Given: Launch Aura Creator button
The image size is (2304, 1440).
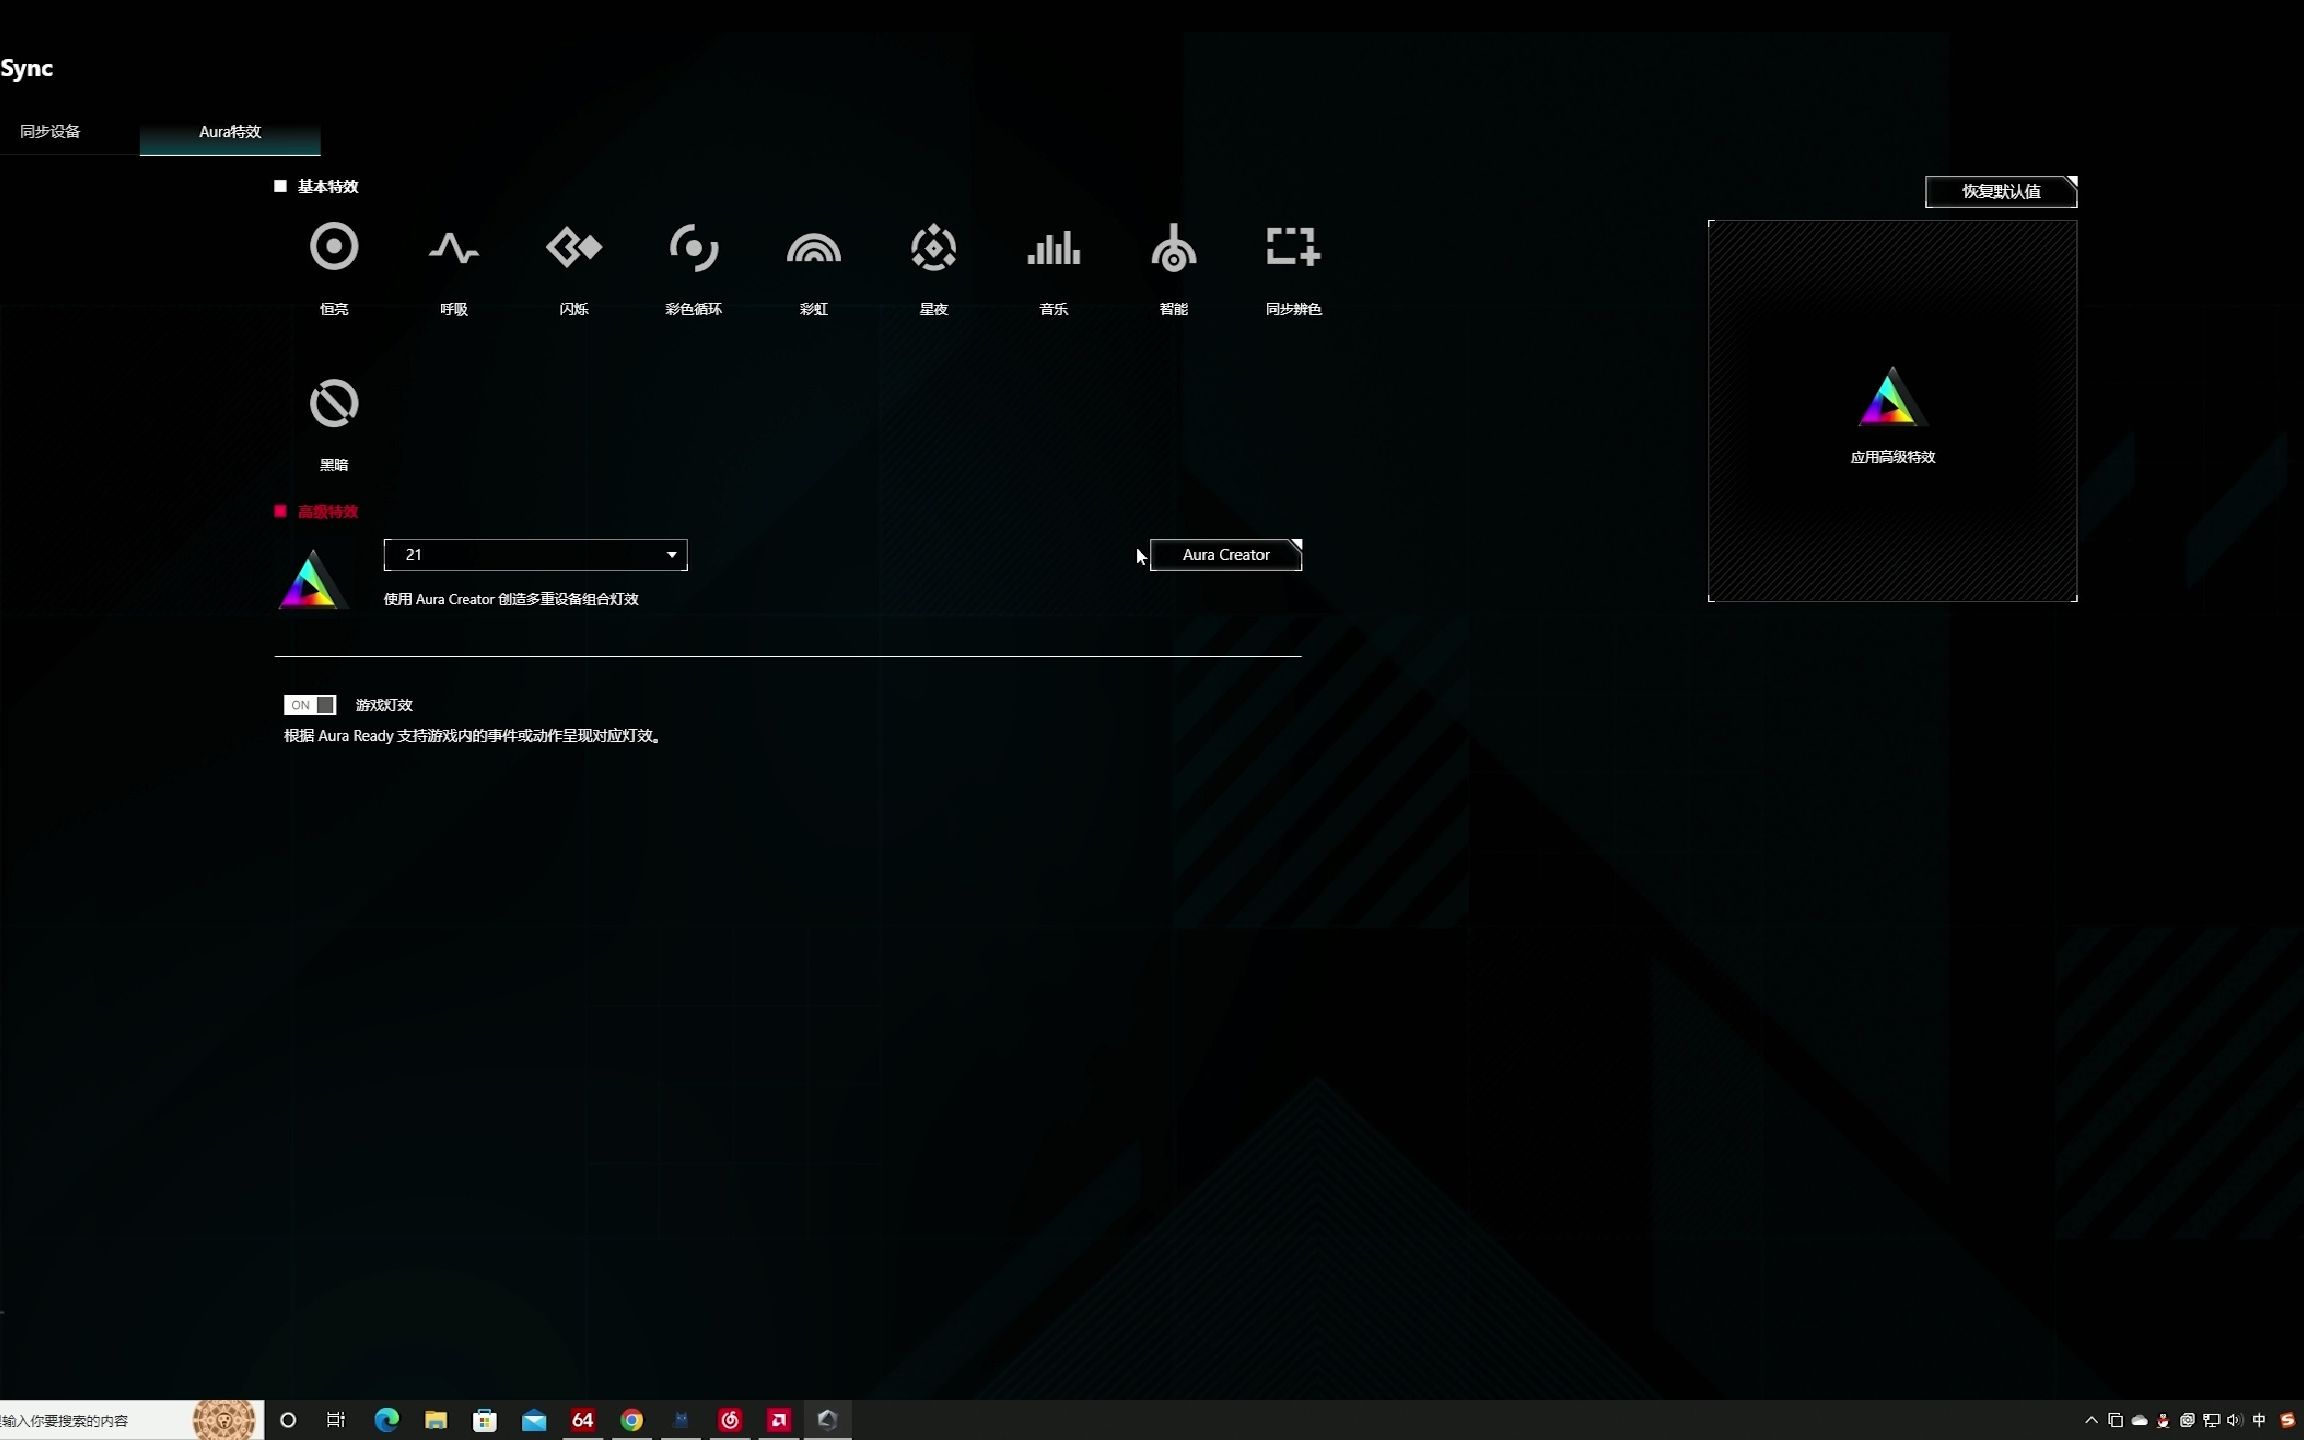Looking at the screenshot, I should pyautogui.click(x=1226, y=555).
